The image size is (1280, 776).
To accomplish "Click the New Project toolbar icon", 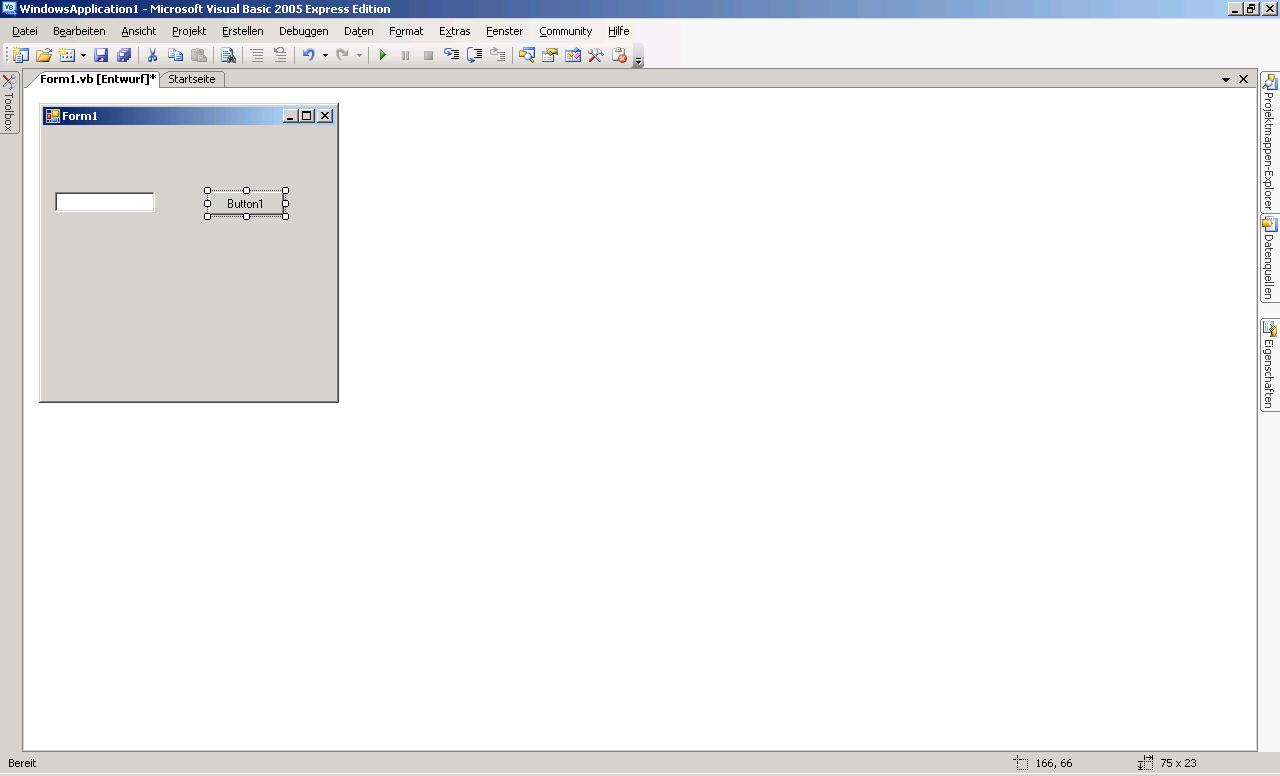I will pyautogui.click(x=20, y=56).
